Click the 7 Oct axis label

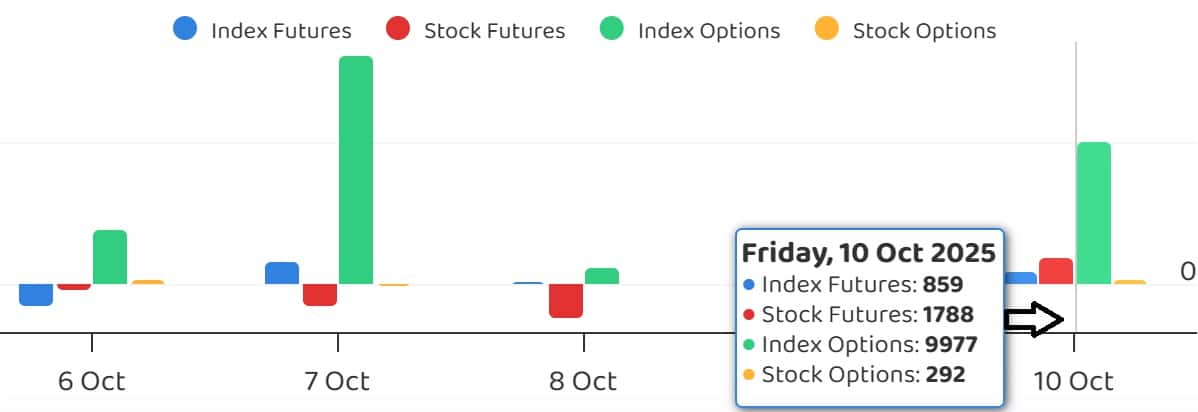click(x=338, y=381)
